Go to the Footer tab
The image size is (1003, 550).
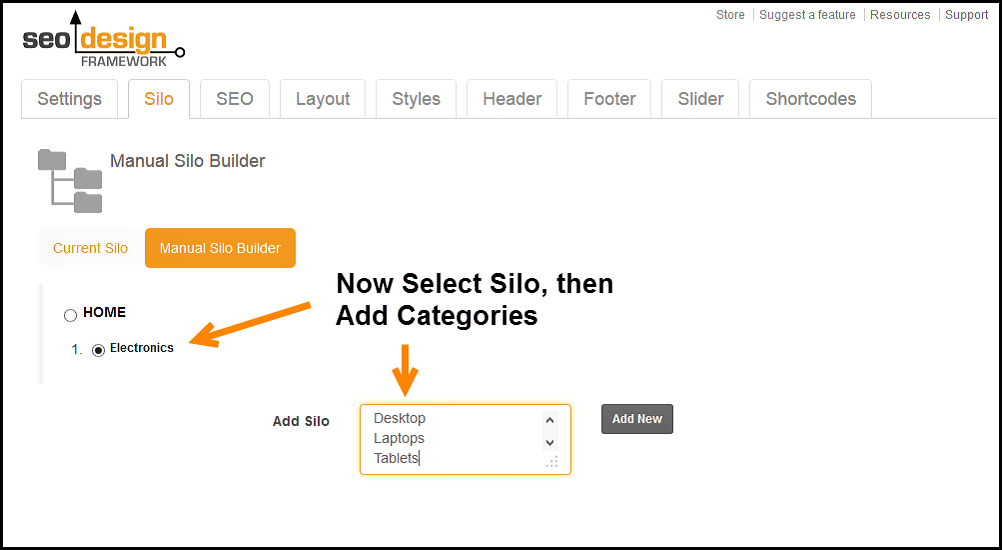pyautogui.click(x=610, y=99)
